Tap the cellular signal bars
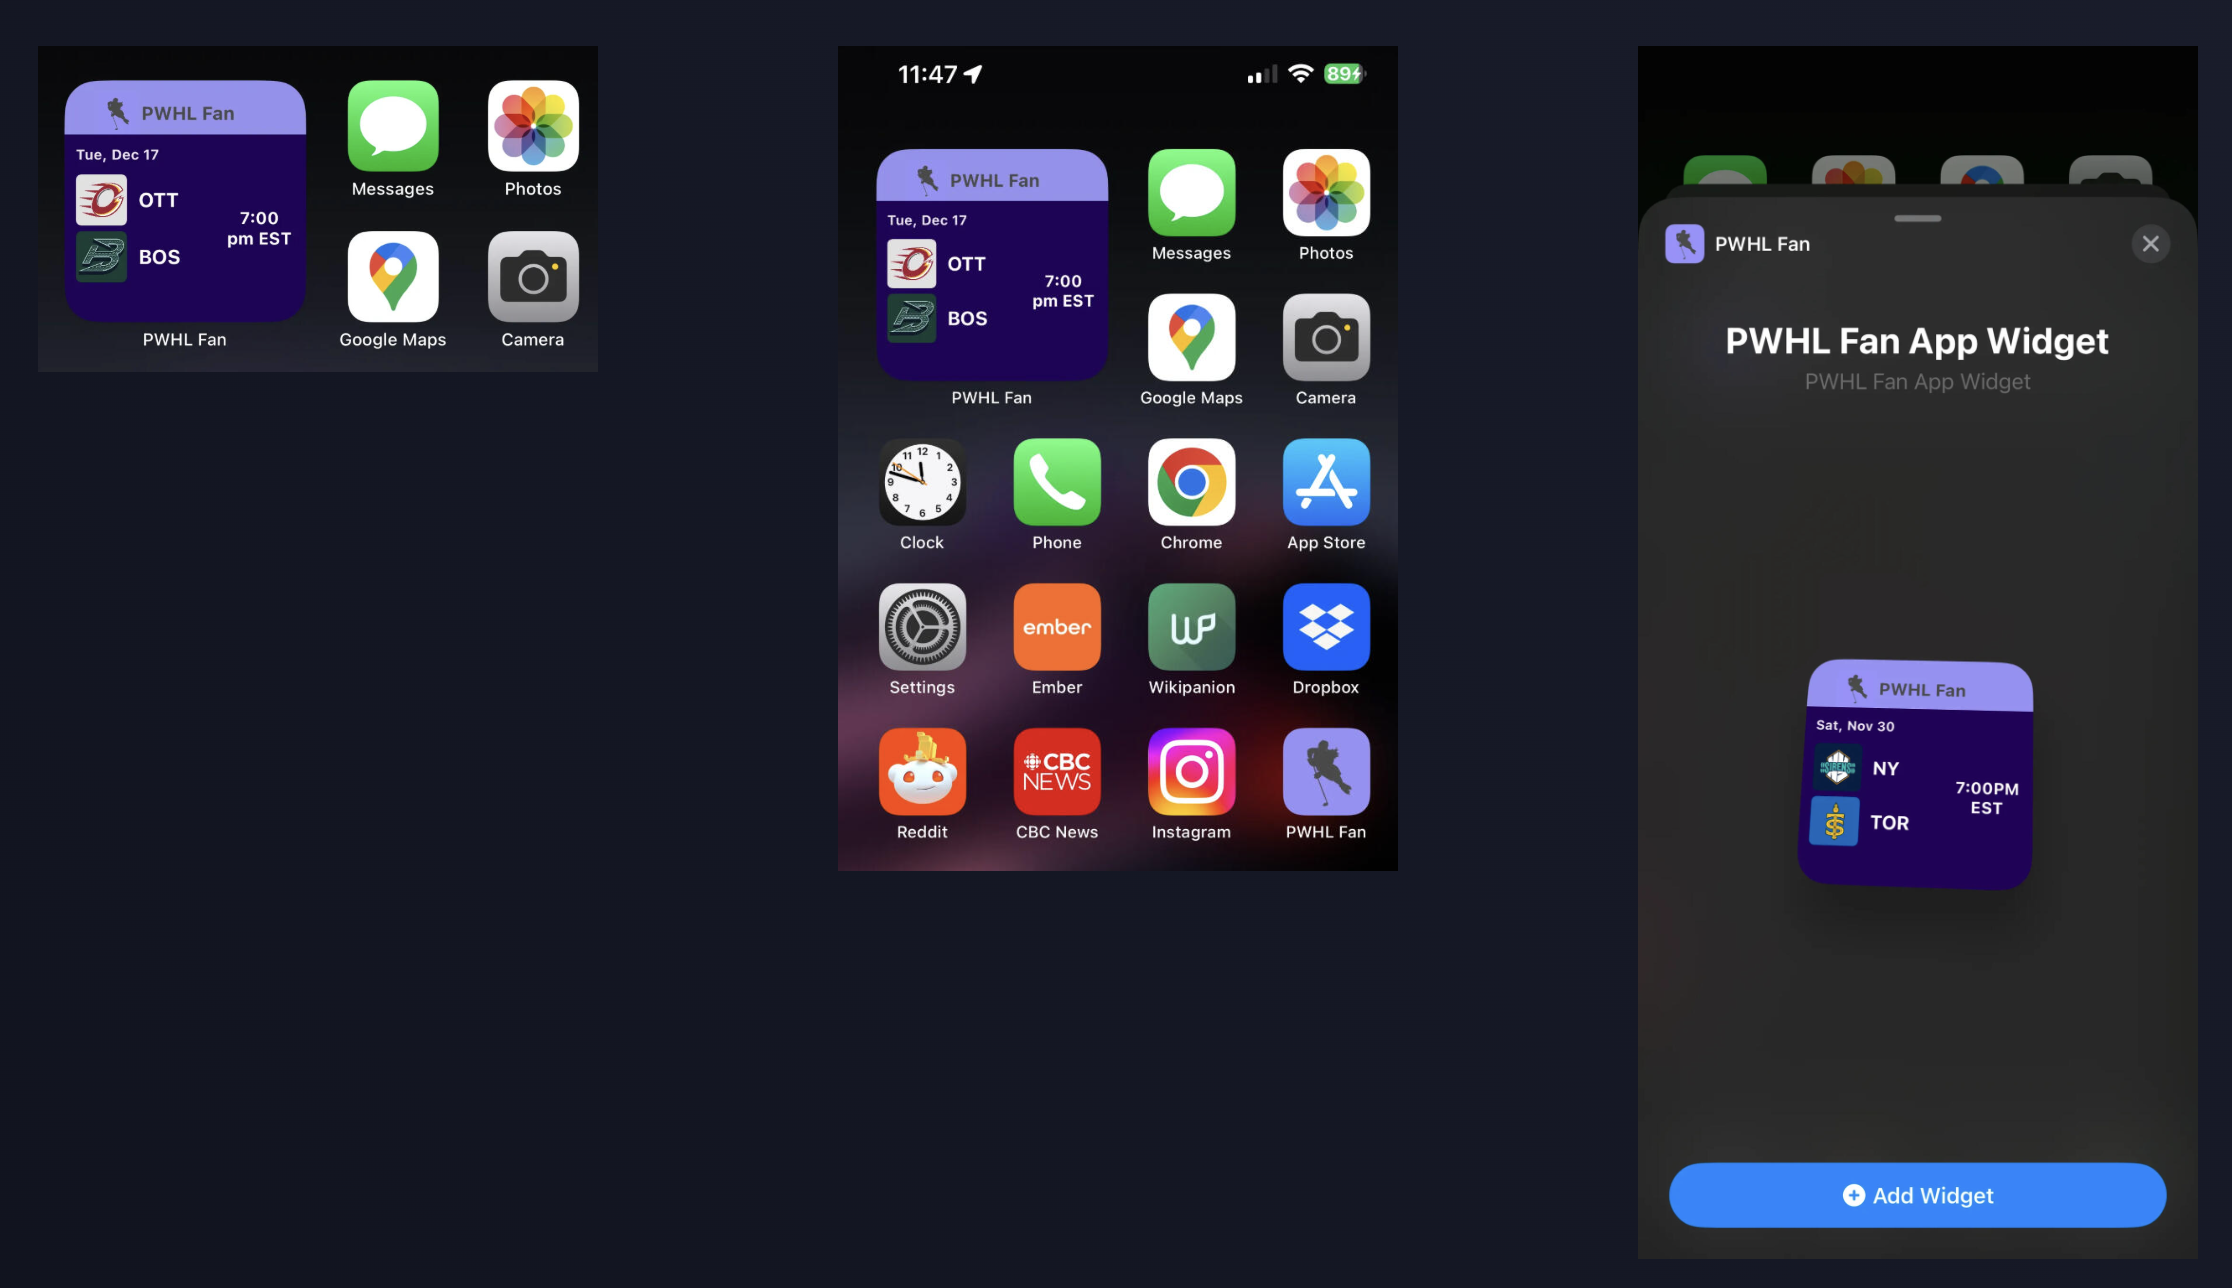Image resolution: width=2232 pixels, height=1288 pixels. [x=1262, y=75]
